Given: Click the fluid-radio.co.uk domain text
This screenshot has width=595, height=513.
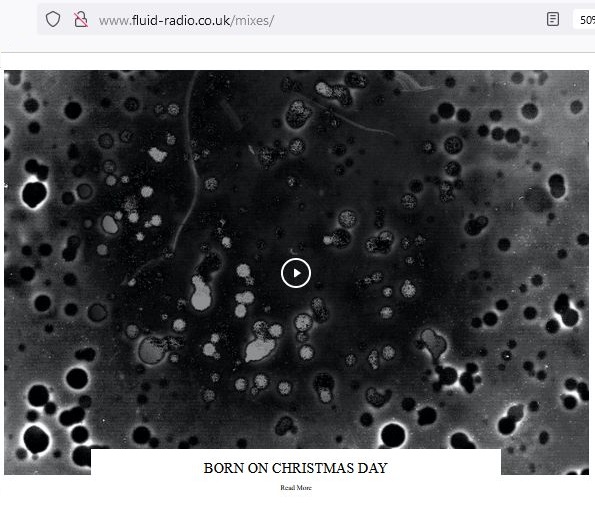Looking at the screenshot, I should [181, 20].
